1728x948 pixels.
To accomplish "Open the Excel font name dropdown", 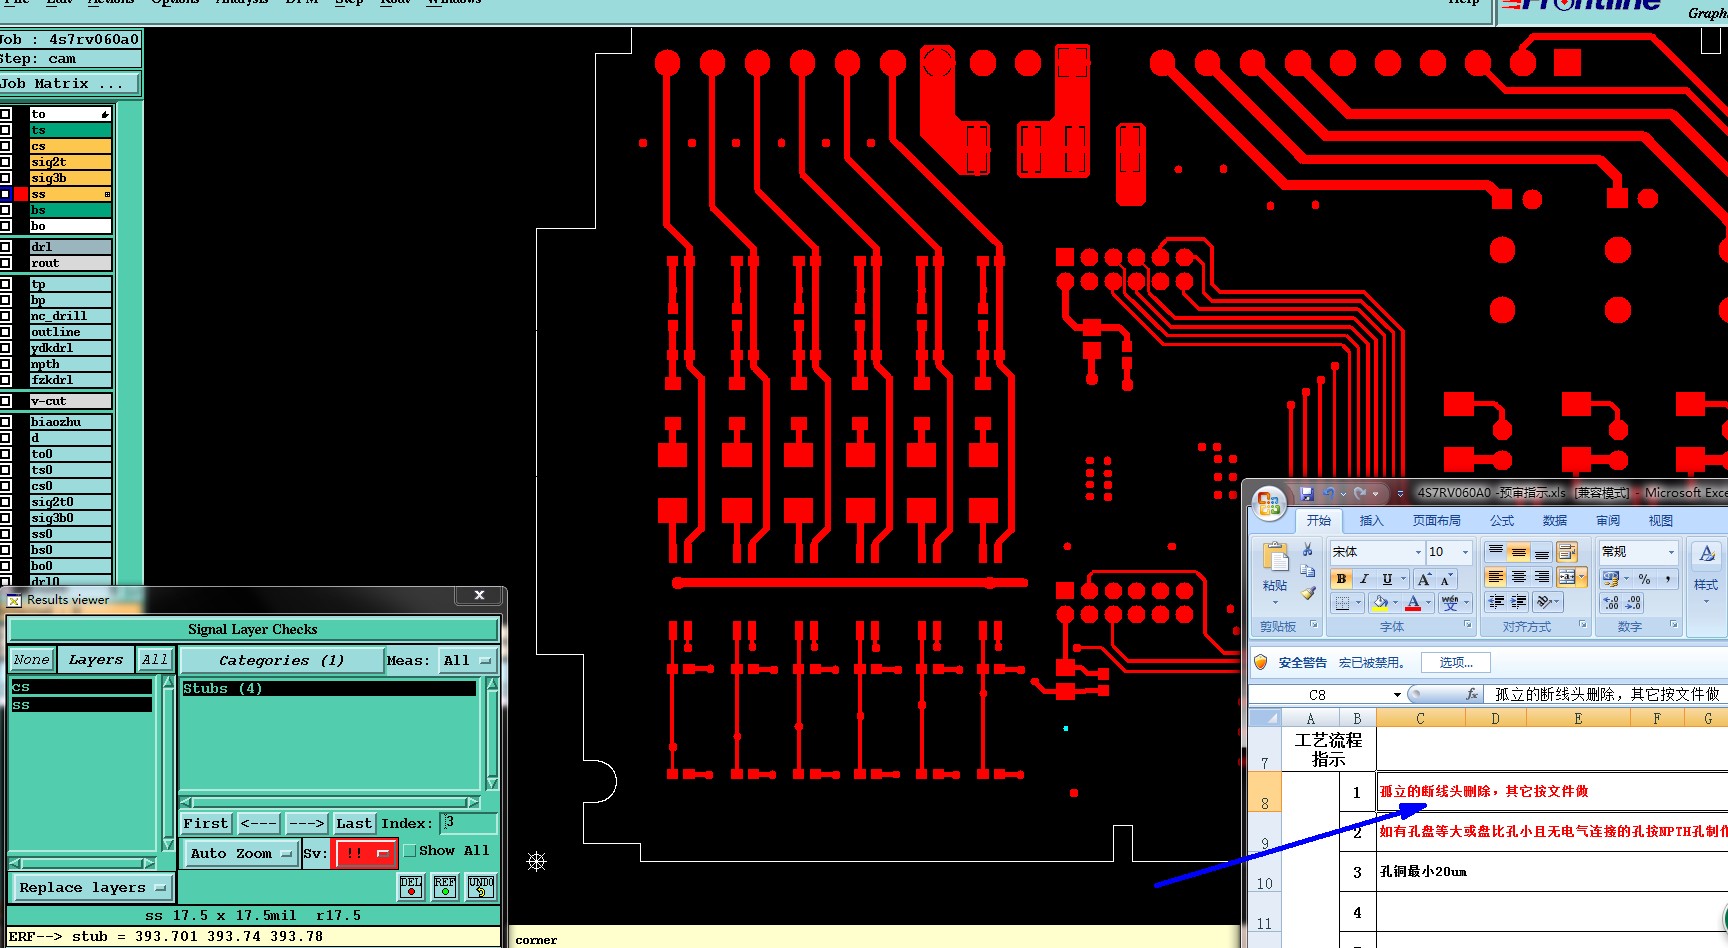I will (1417, 552).
